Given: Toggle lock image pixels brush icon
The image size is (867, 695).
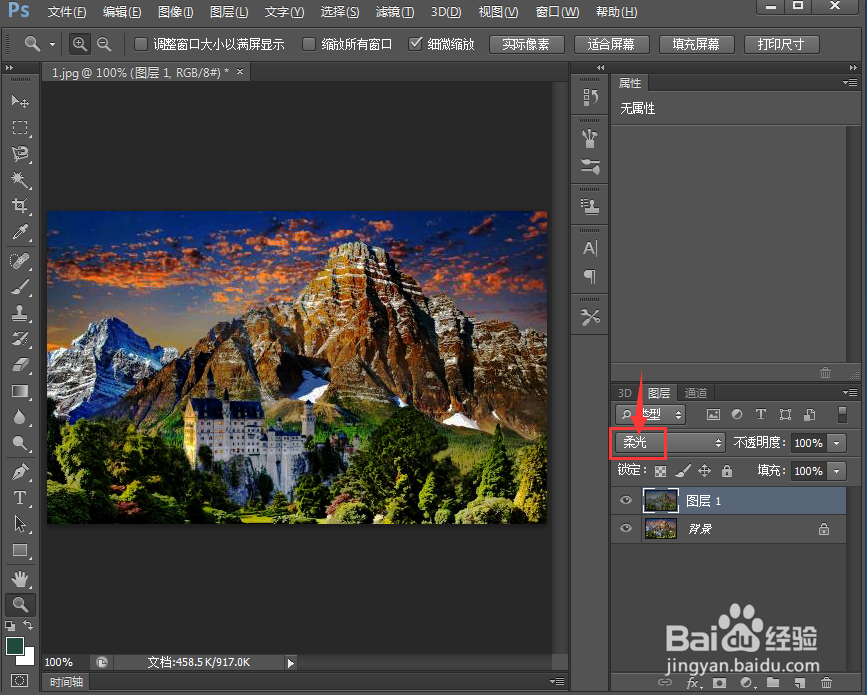Looking at the screenshot, I should coord(683,471).
